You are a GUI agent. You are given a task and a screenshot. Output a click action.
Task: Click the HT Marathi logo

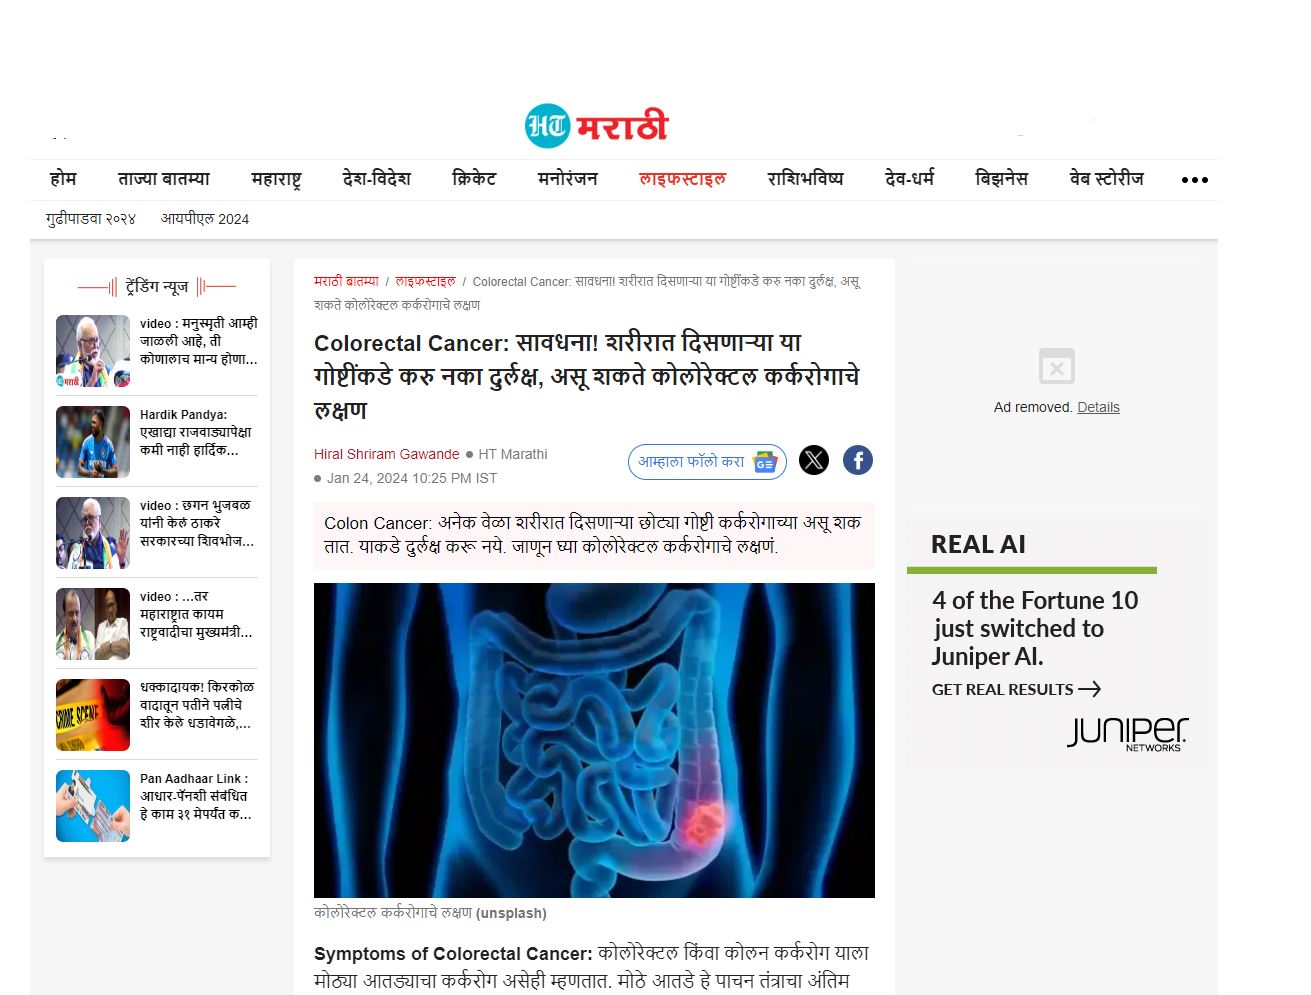coord(596,126)
